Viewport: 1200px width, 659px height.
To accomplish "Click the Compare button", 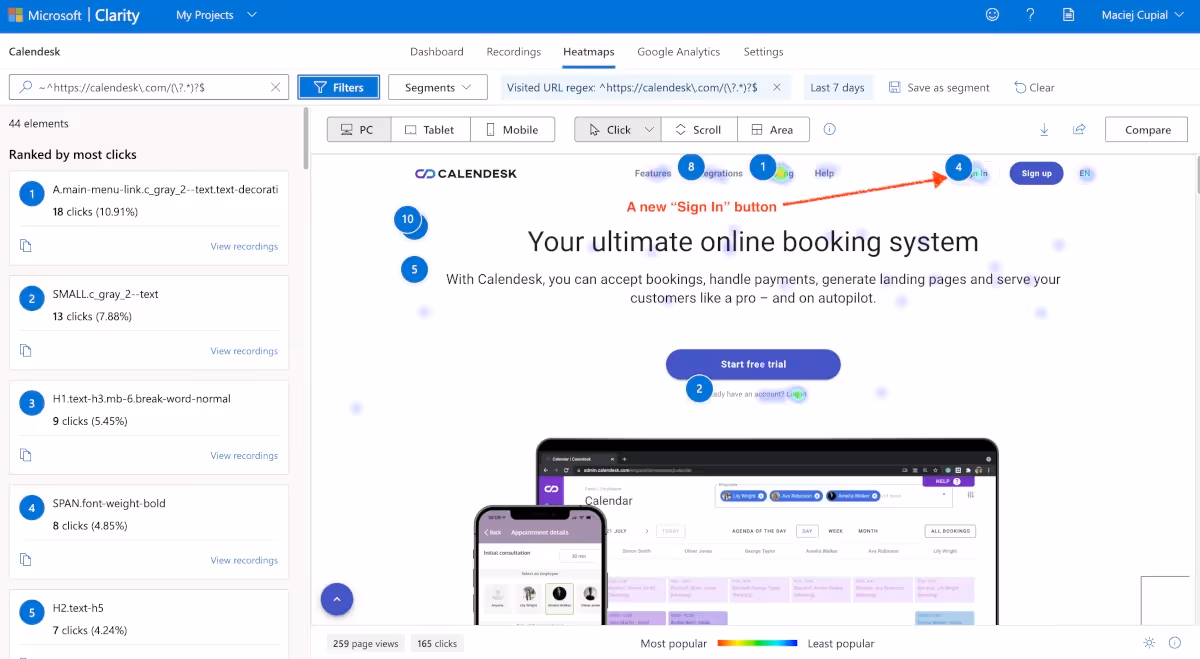I will [1146, 130].
